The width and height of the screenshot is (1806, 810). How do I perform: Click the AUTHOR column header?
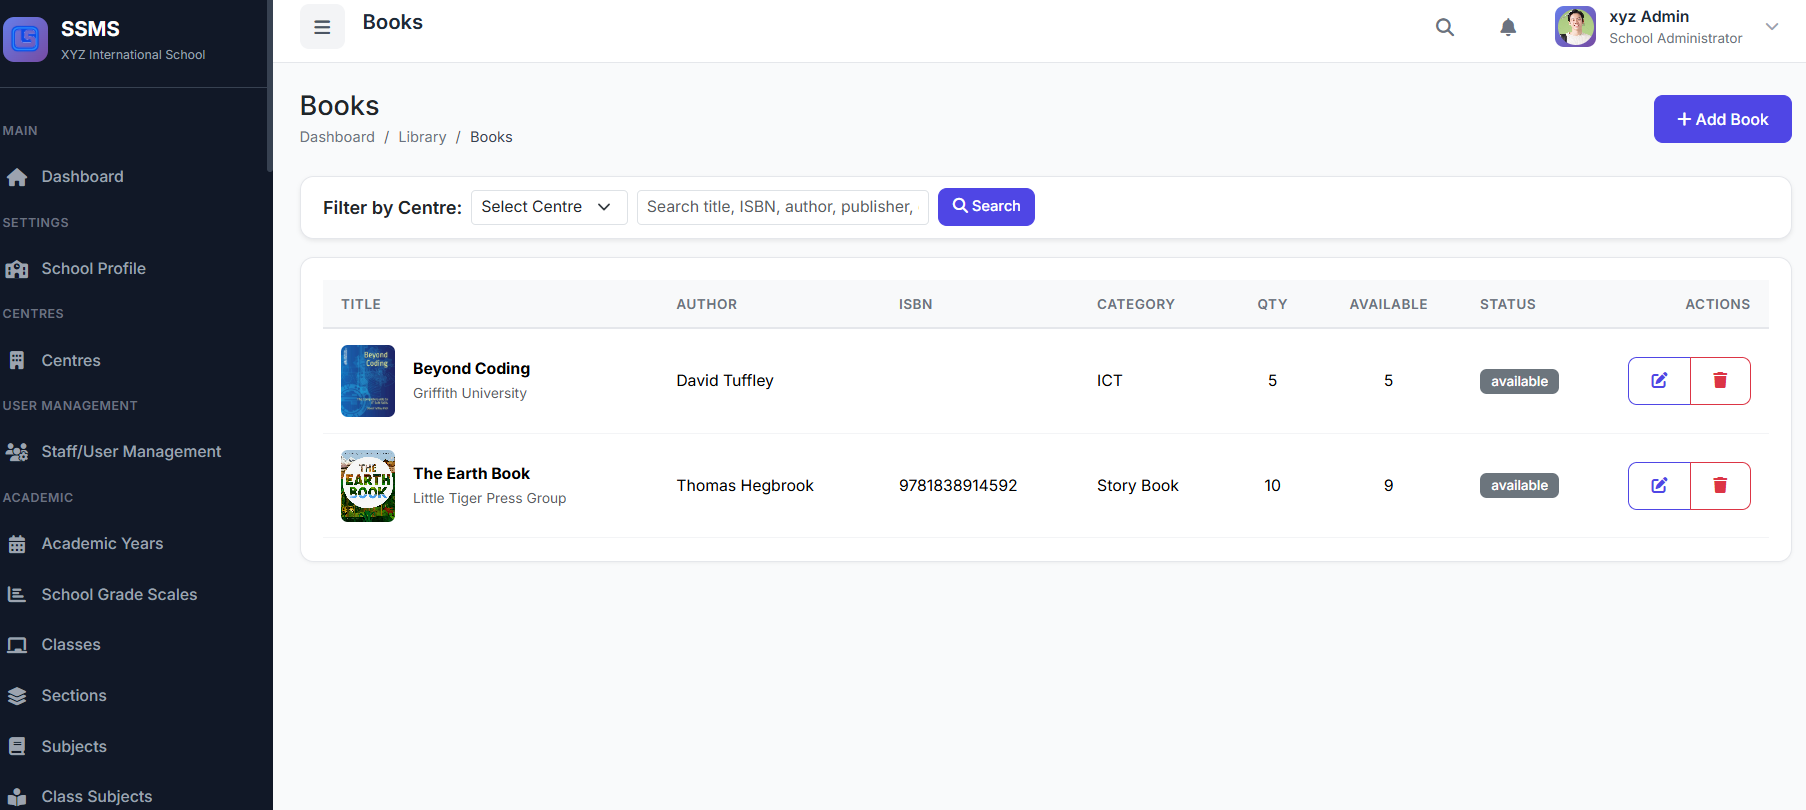[x=707, y=304]
